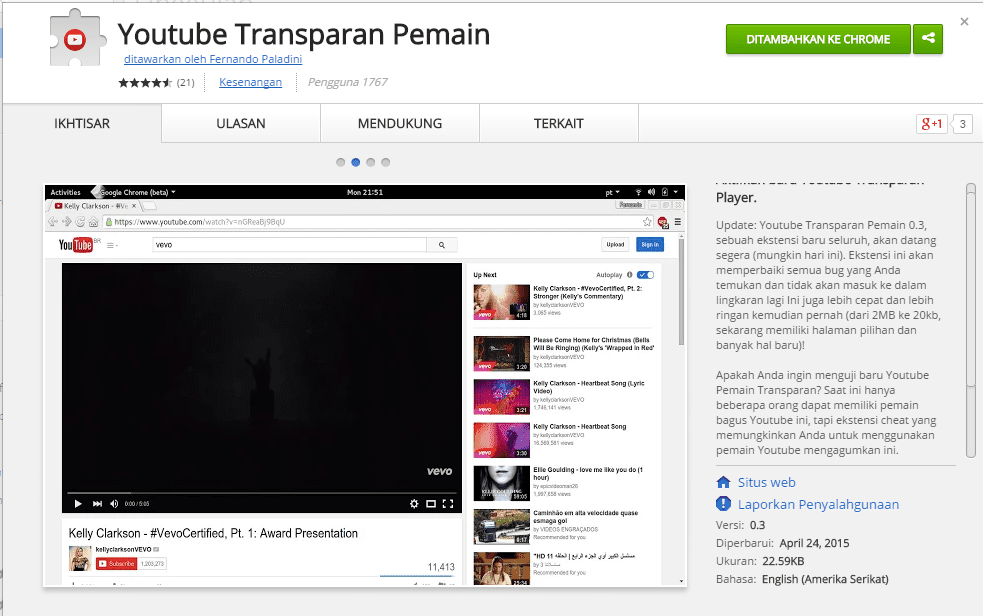Click the speaker volume icon in the player
The image size is (983, 616).
[x=112, y=504]
